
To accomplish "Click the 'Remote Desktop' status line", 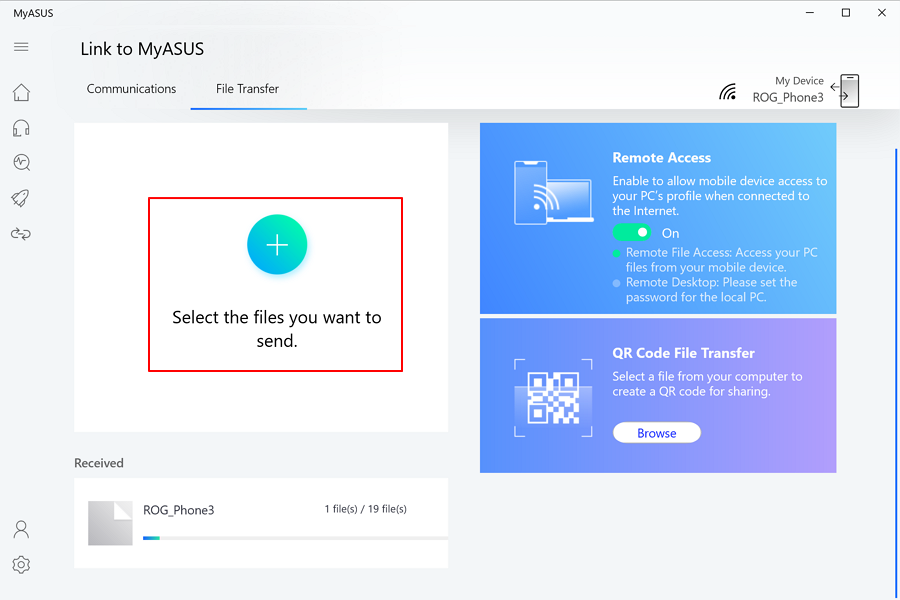I will click(x=711, y=290).
